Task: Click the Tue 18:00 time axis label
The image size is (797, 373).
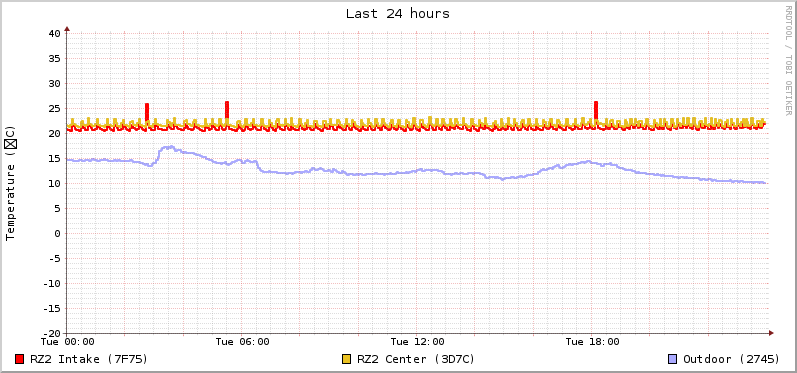Action: pos(593,342)
